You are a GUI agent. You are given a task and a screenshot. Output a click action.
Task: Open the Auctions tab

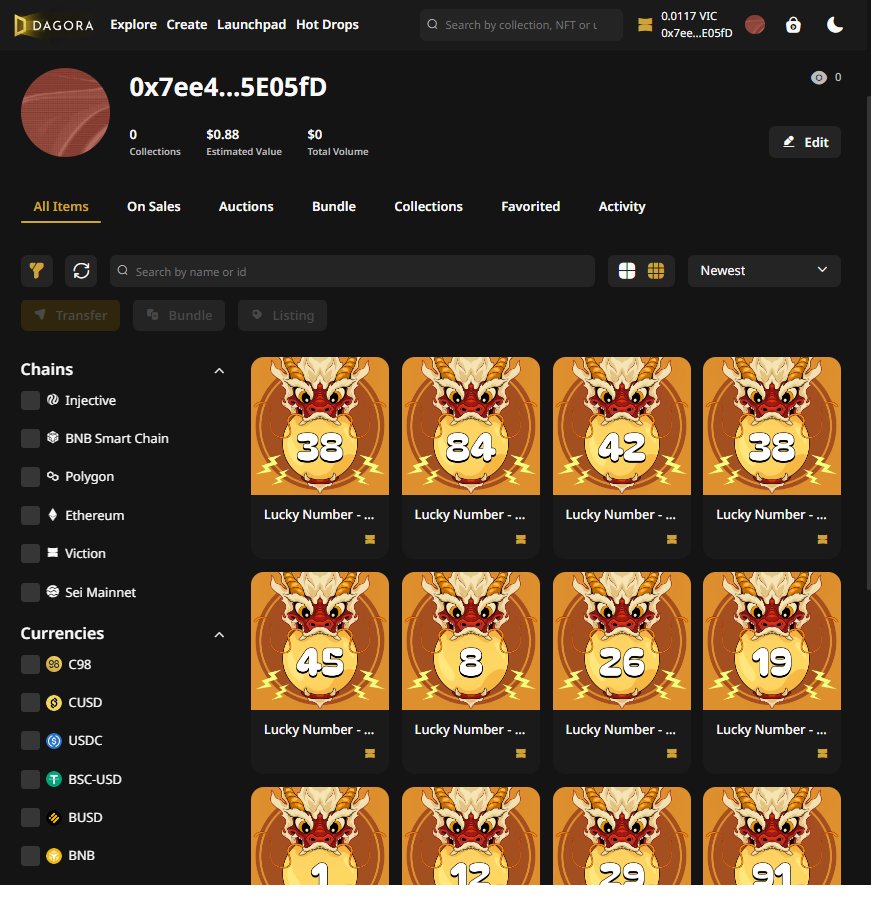click(246, 206)
